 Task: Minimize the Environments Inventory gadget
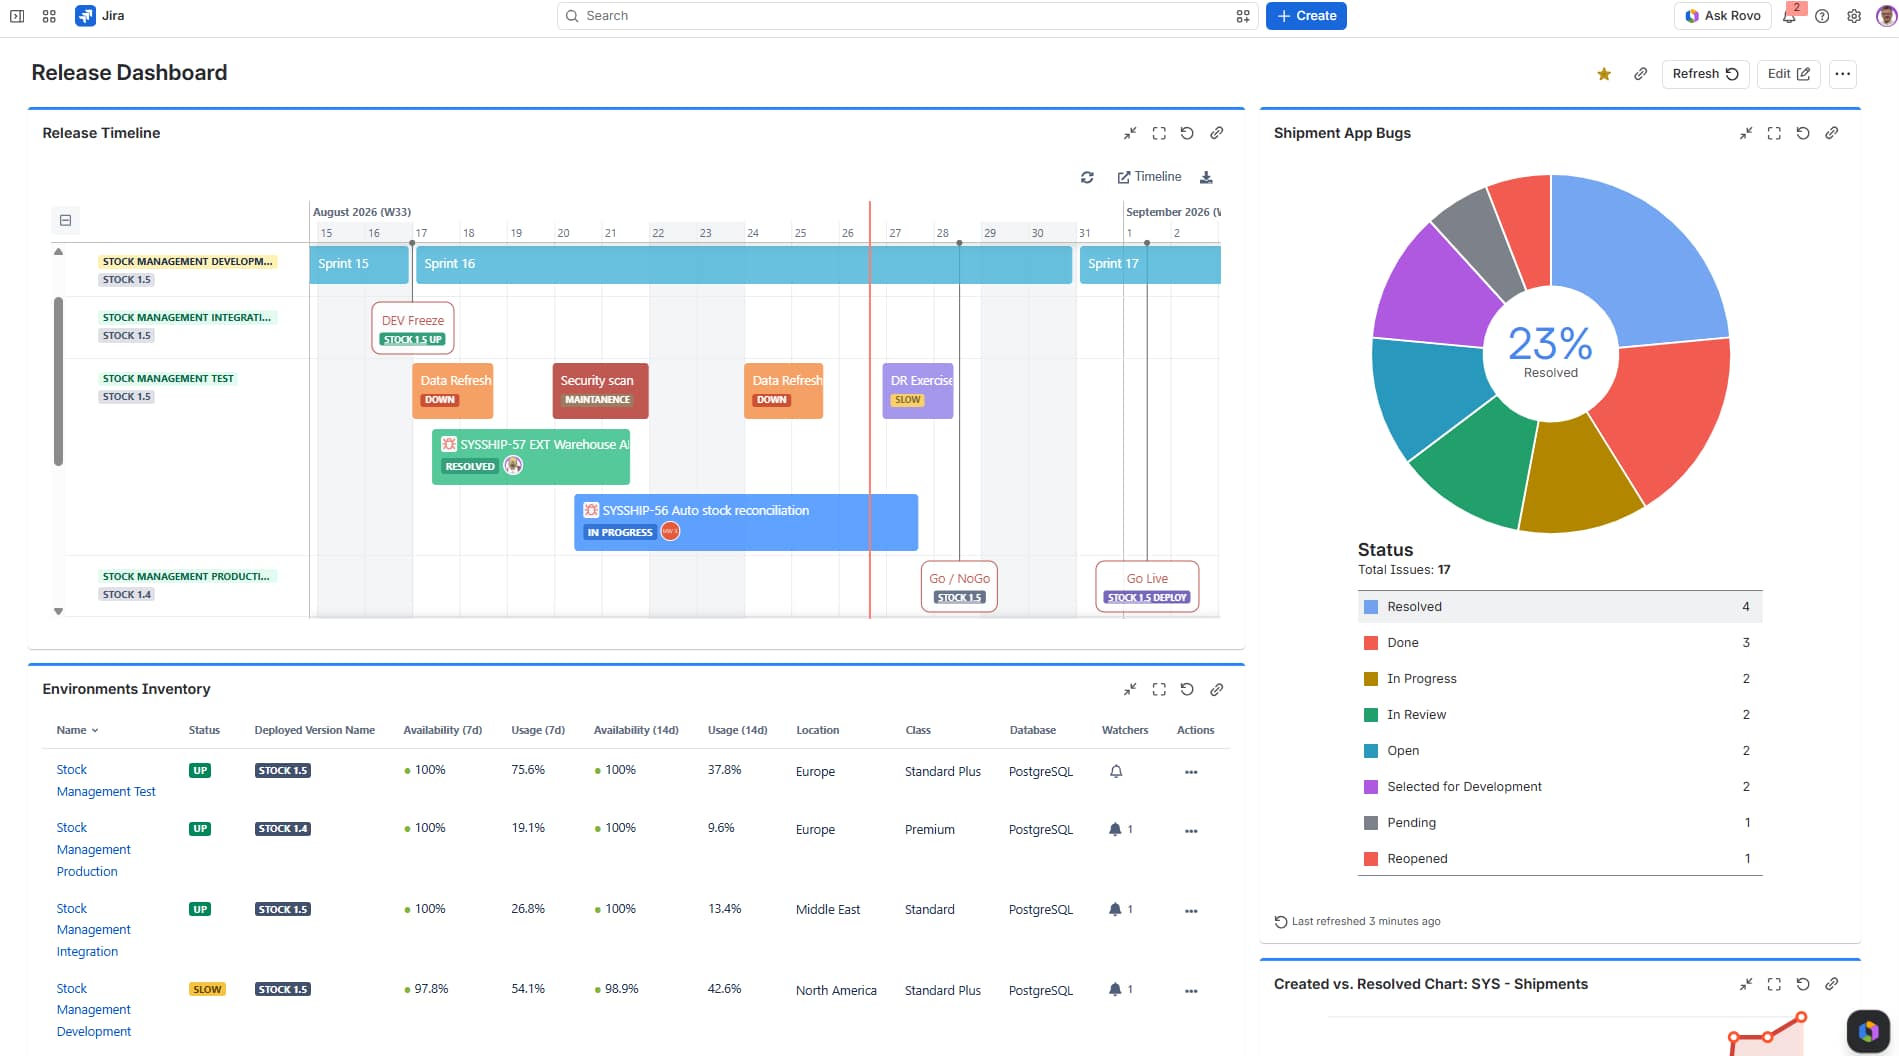1130,689
